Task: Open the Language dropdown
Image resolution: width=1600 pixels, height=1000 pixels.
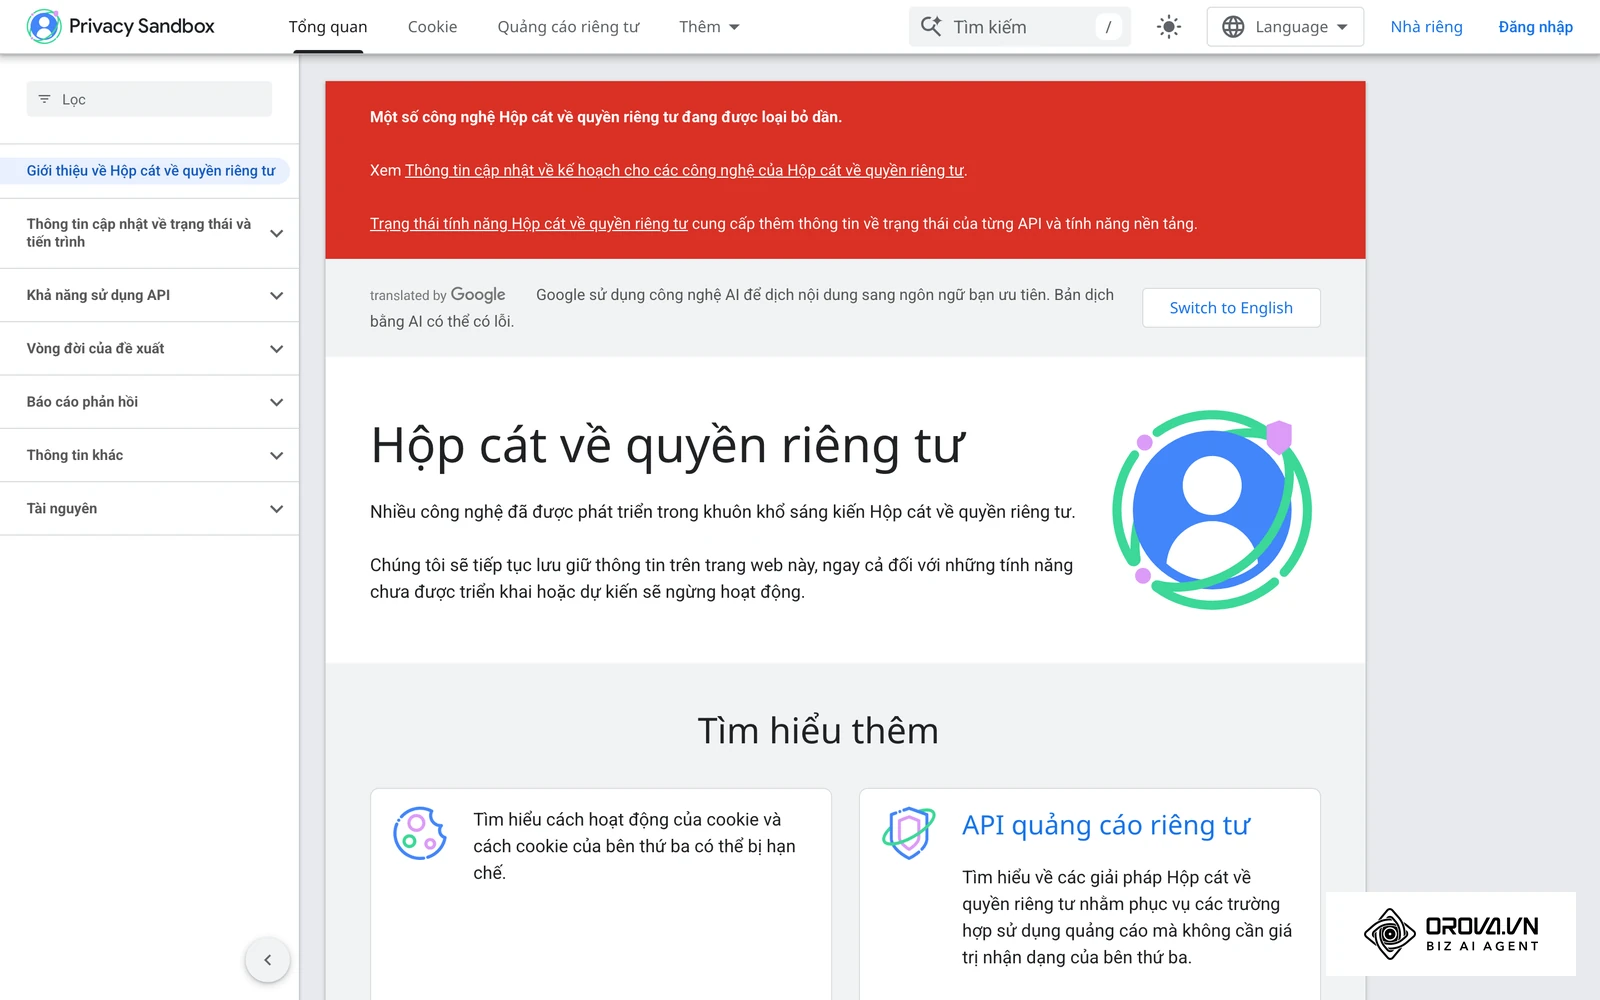Action: point(1285,27)
